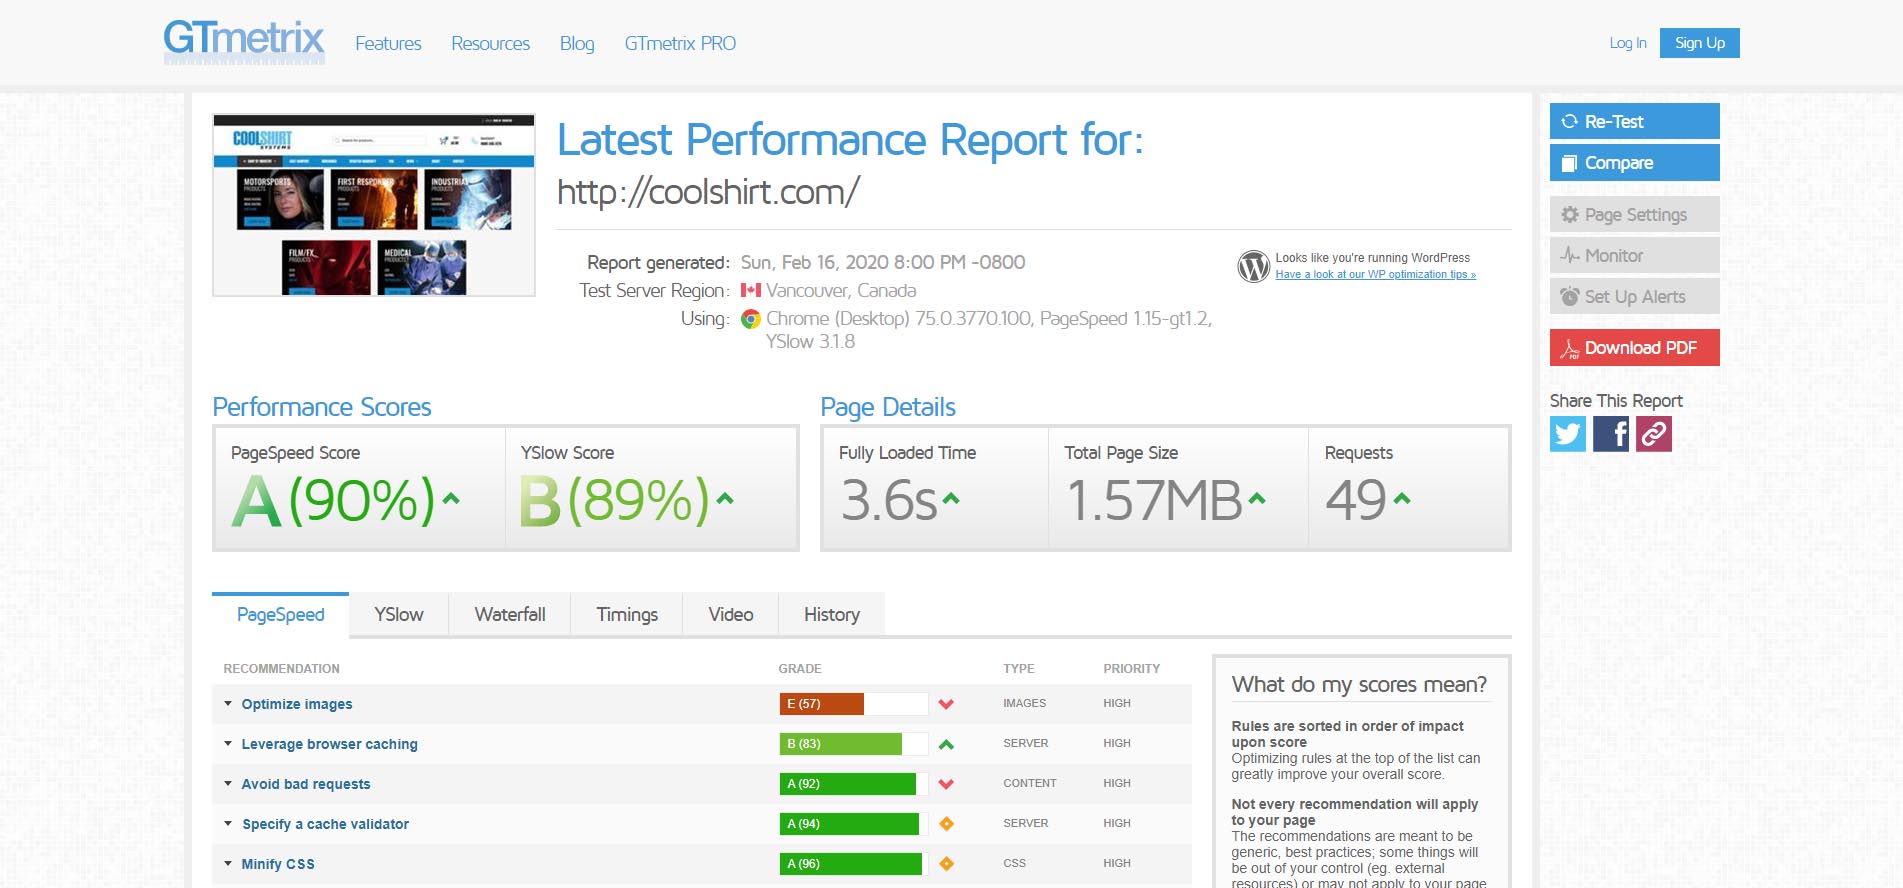Click A (94) grade bar
This screenshot has width=1903, height=888.
(853, 824)
